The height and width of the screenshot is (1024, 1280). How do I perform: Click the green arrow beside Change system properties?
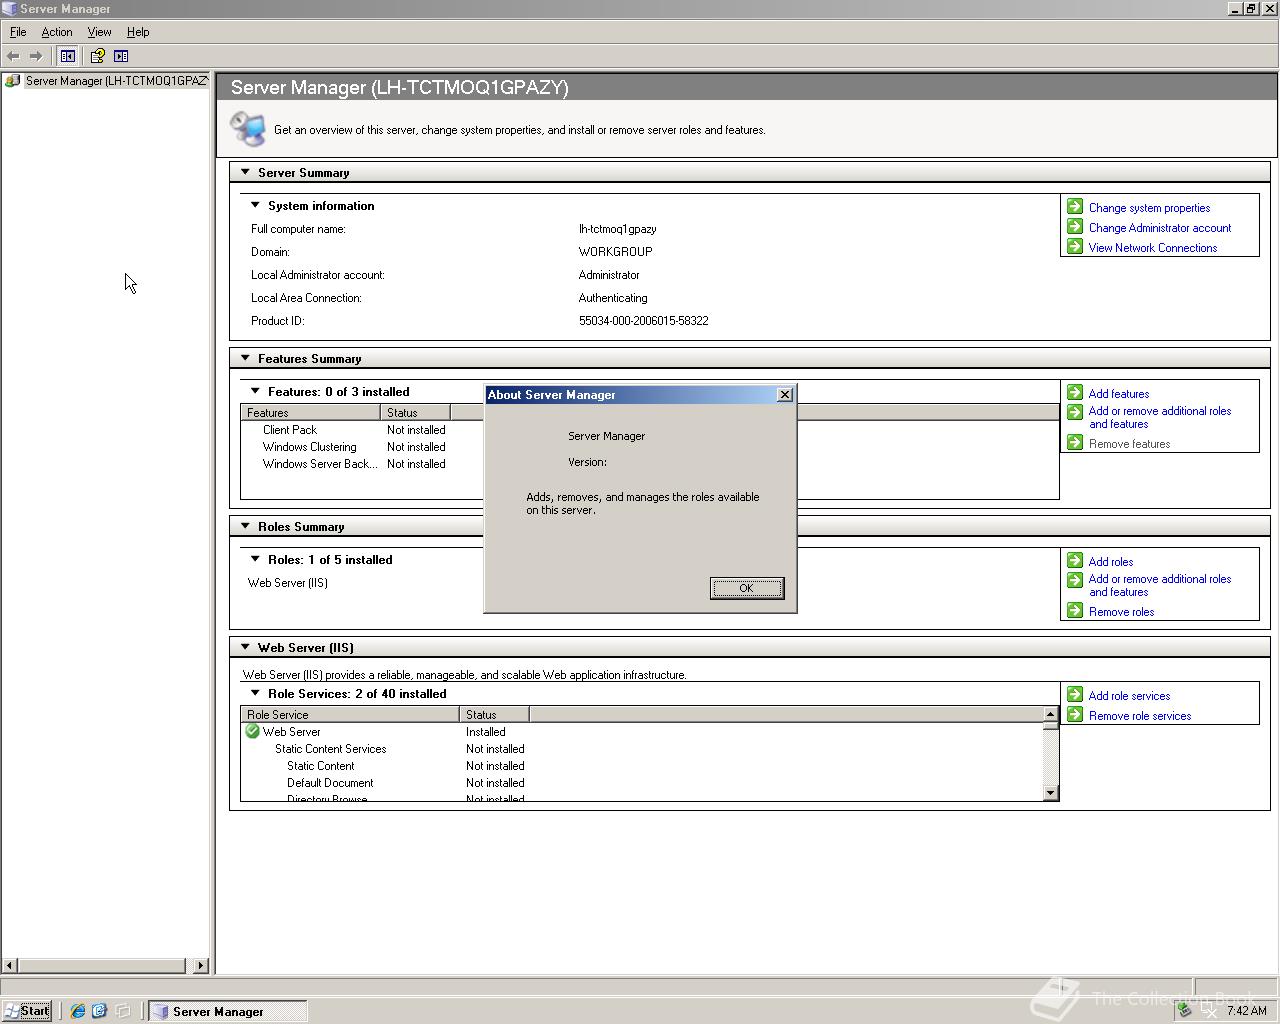(1075, 206)
